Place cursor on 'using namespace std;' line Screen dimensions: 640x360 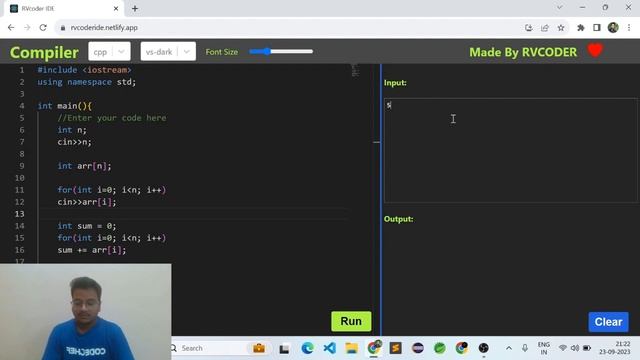click(87, 82)
